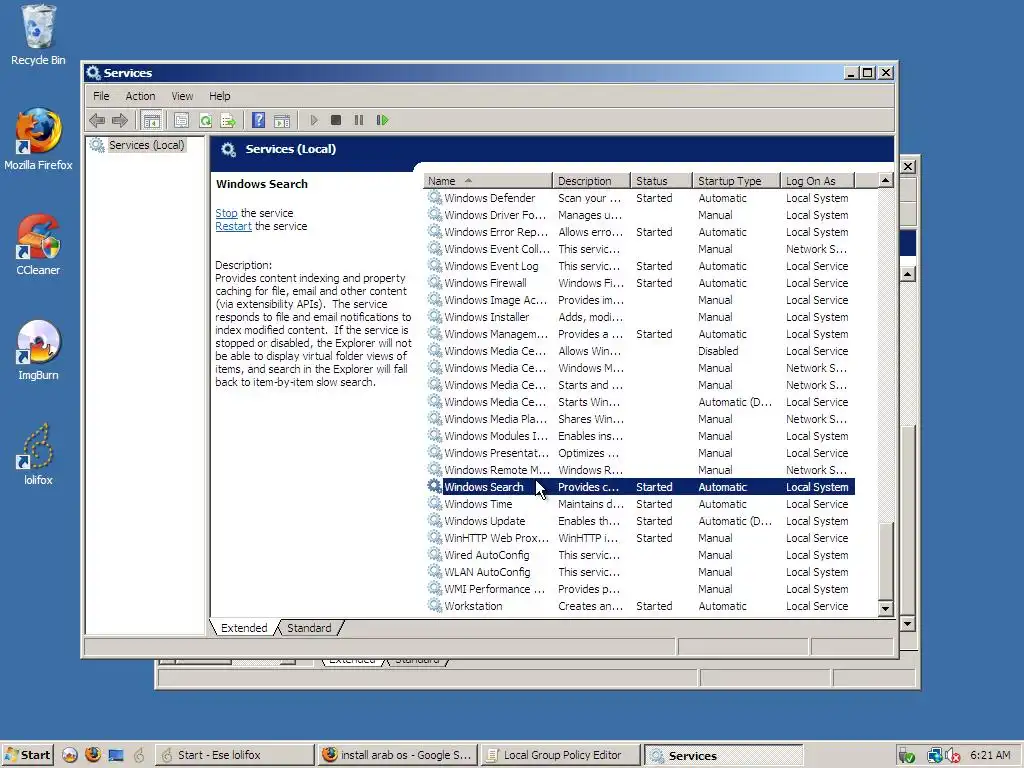Click the services list scroll down arrow
Screen dimensions: 1024x768
click(x=886, y=608)
